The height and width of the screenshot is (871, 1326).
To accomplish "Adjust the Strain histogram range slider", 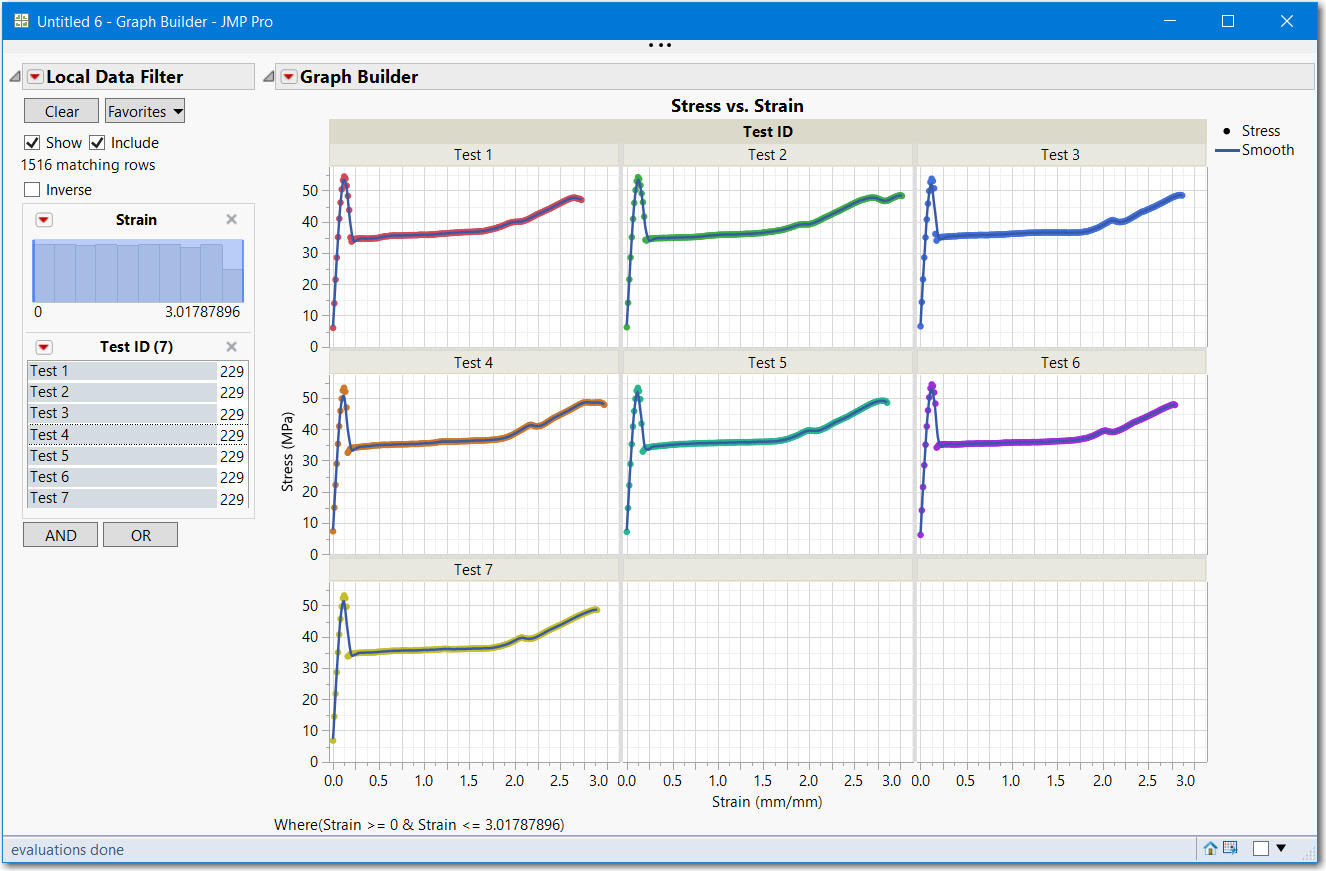I will point(137,270).
